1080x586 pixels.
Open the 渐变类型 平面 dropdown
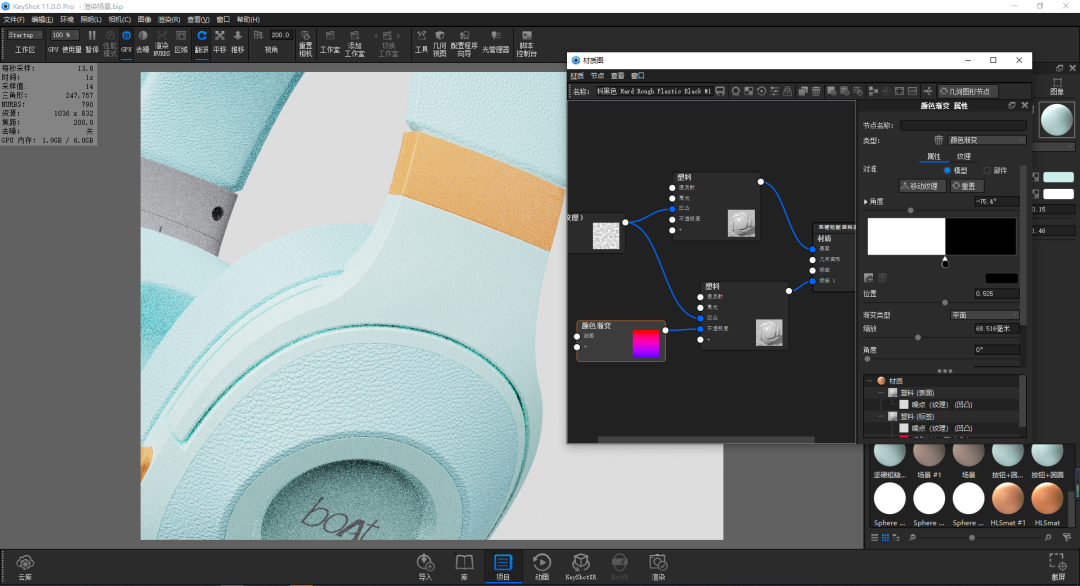coord(985,315)
